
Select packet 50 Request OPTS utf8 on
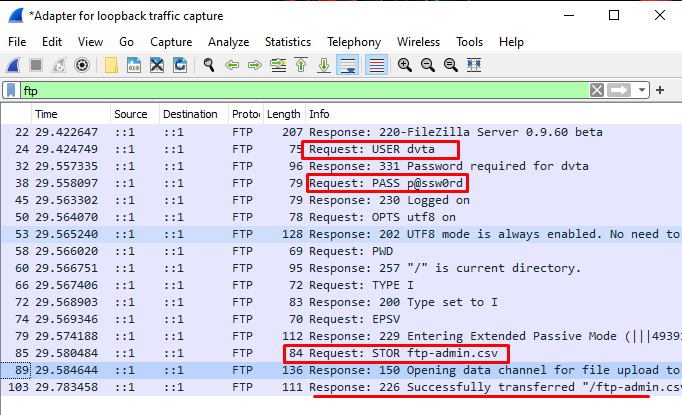click(x=341, y=217)
